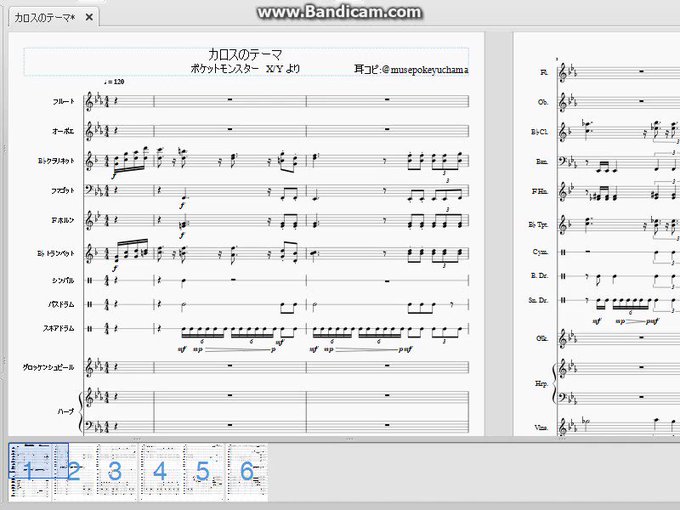Select the title text カロスのテーマ
Viewport: 680px width, 510px height.
click(245, 55)
